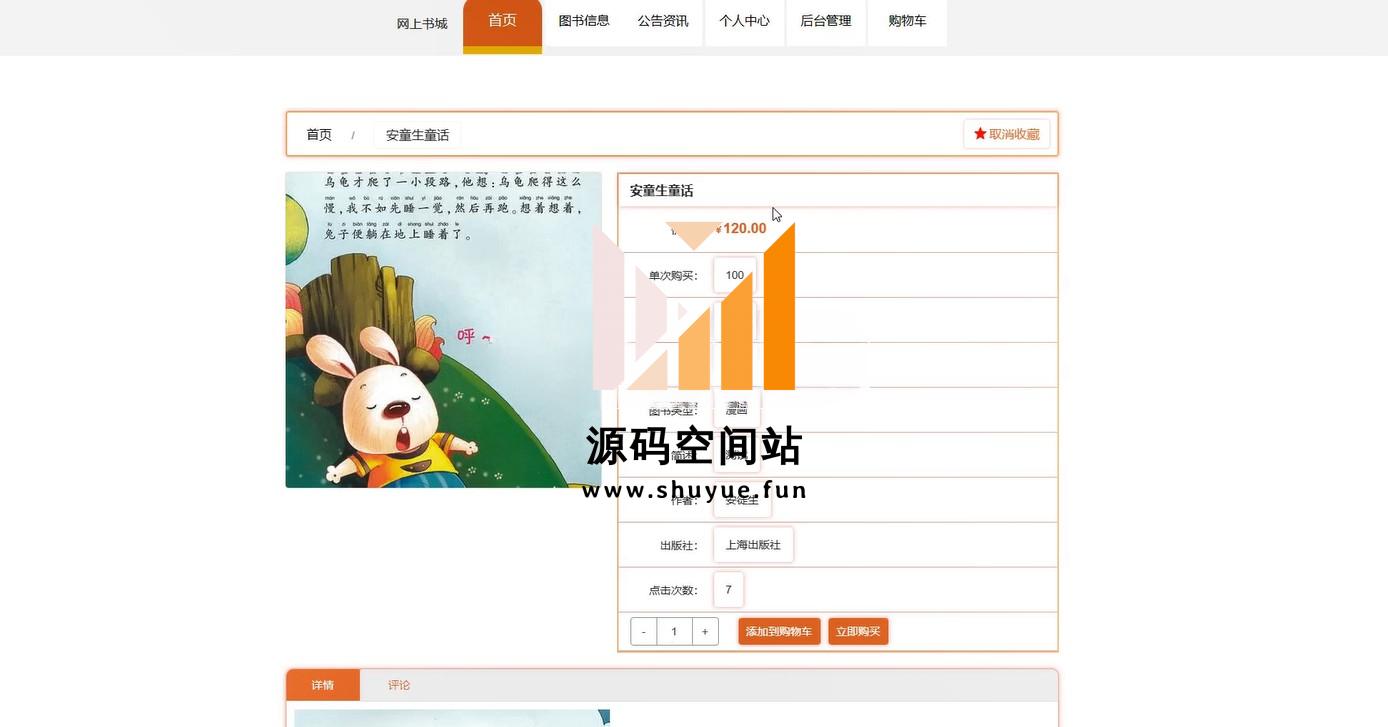Open the 购物车 page in navigation
The width and height of the screenshot is (1388, 727).
[x=907, y=21]
